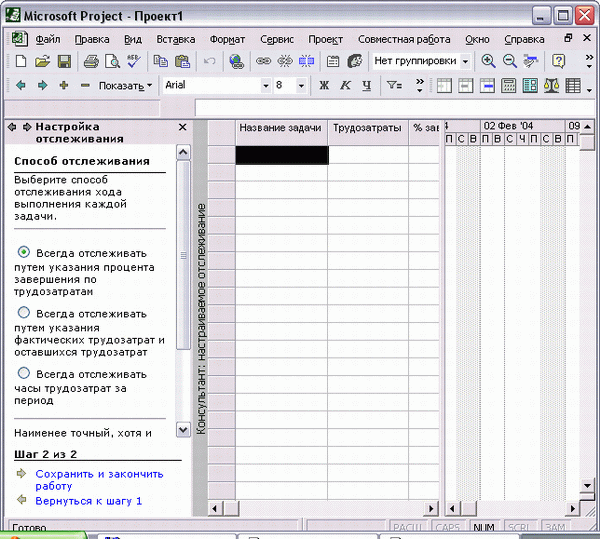Click 'Сохранить и закончить работу' link
Image resolution: width=600 pixels, height=539 pixels.
pos(99,480)
